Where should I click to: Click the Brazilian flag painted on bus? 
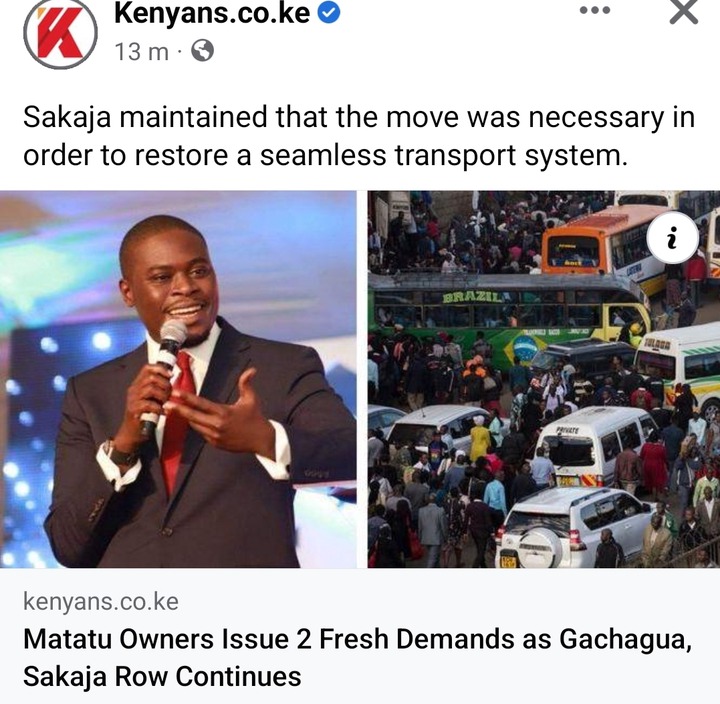pyautogui.click(x=525, y=350)
